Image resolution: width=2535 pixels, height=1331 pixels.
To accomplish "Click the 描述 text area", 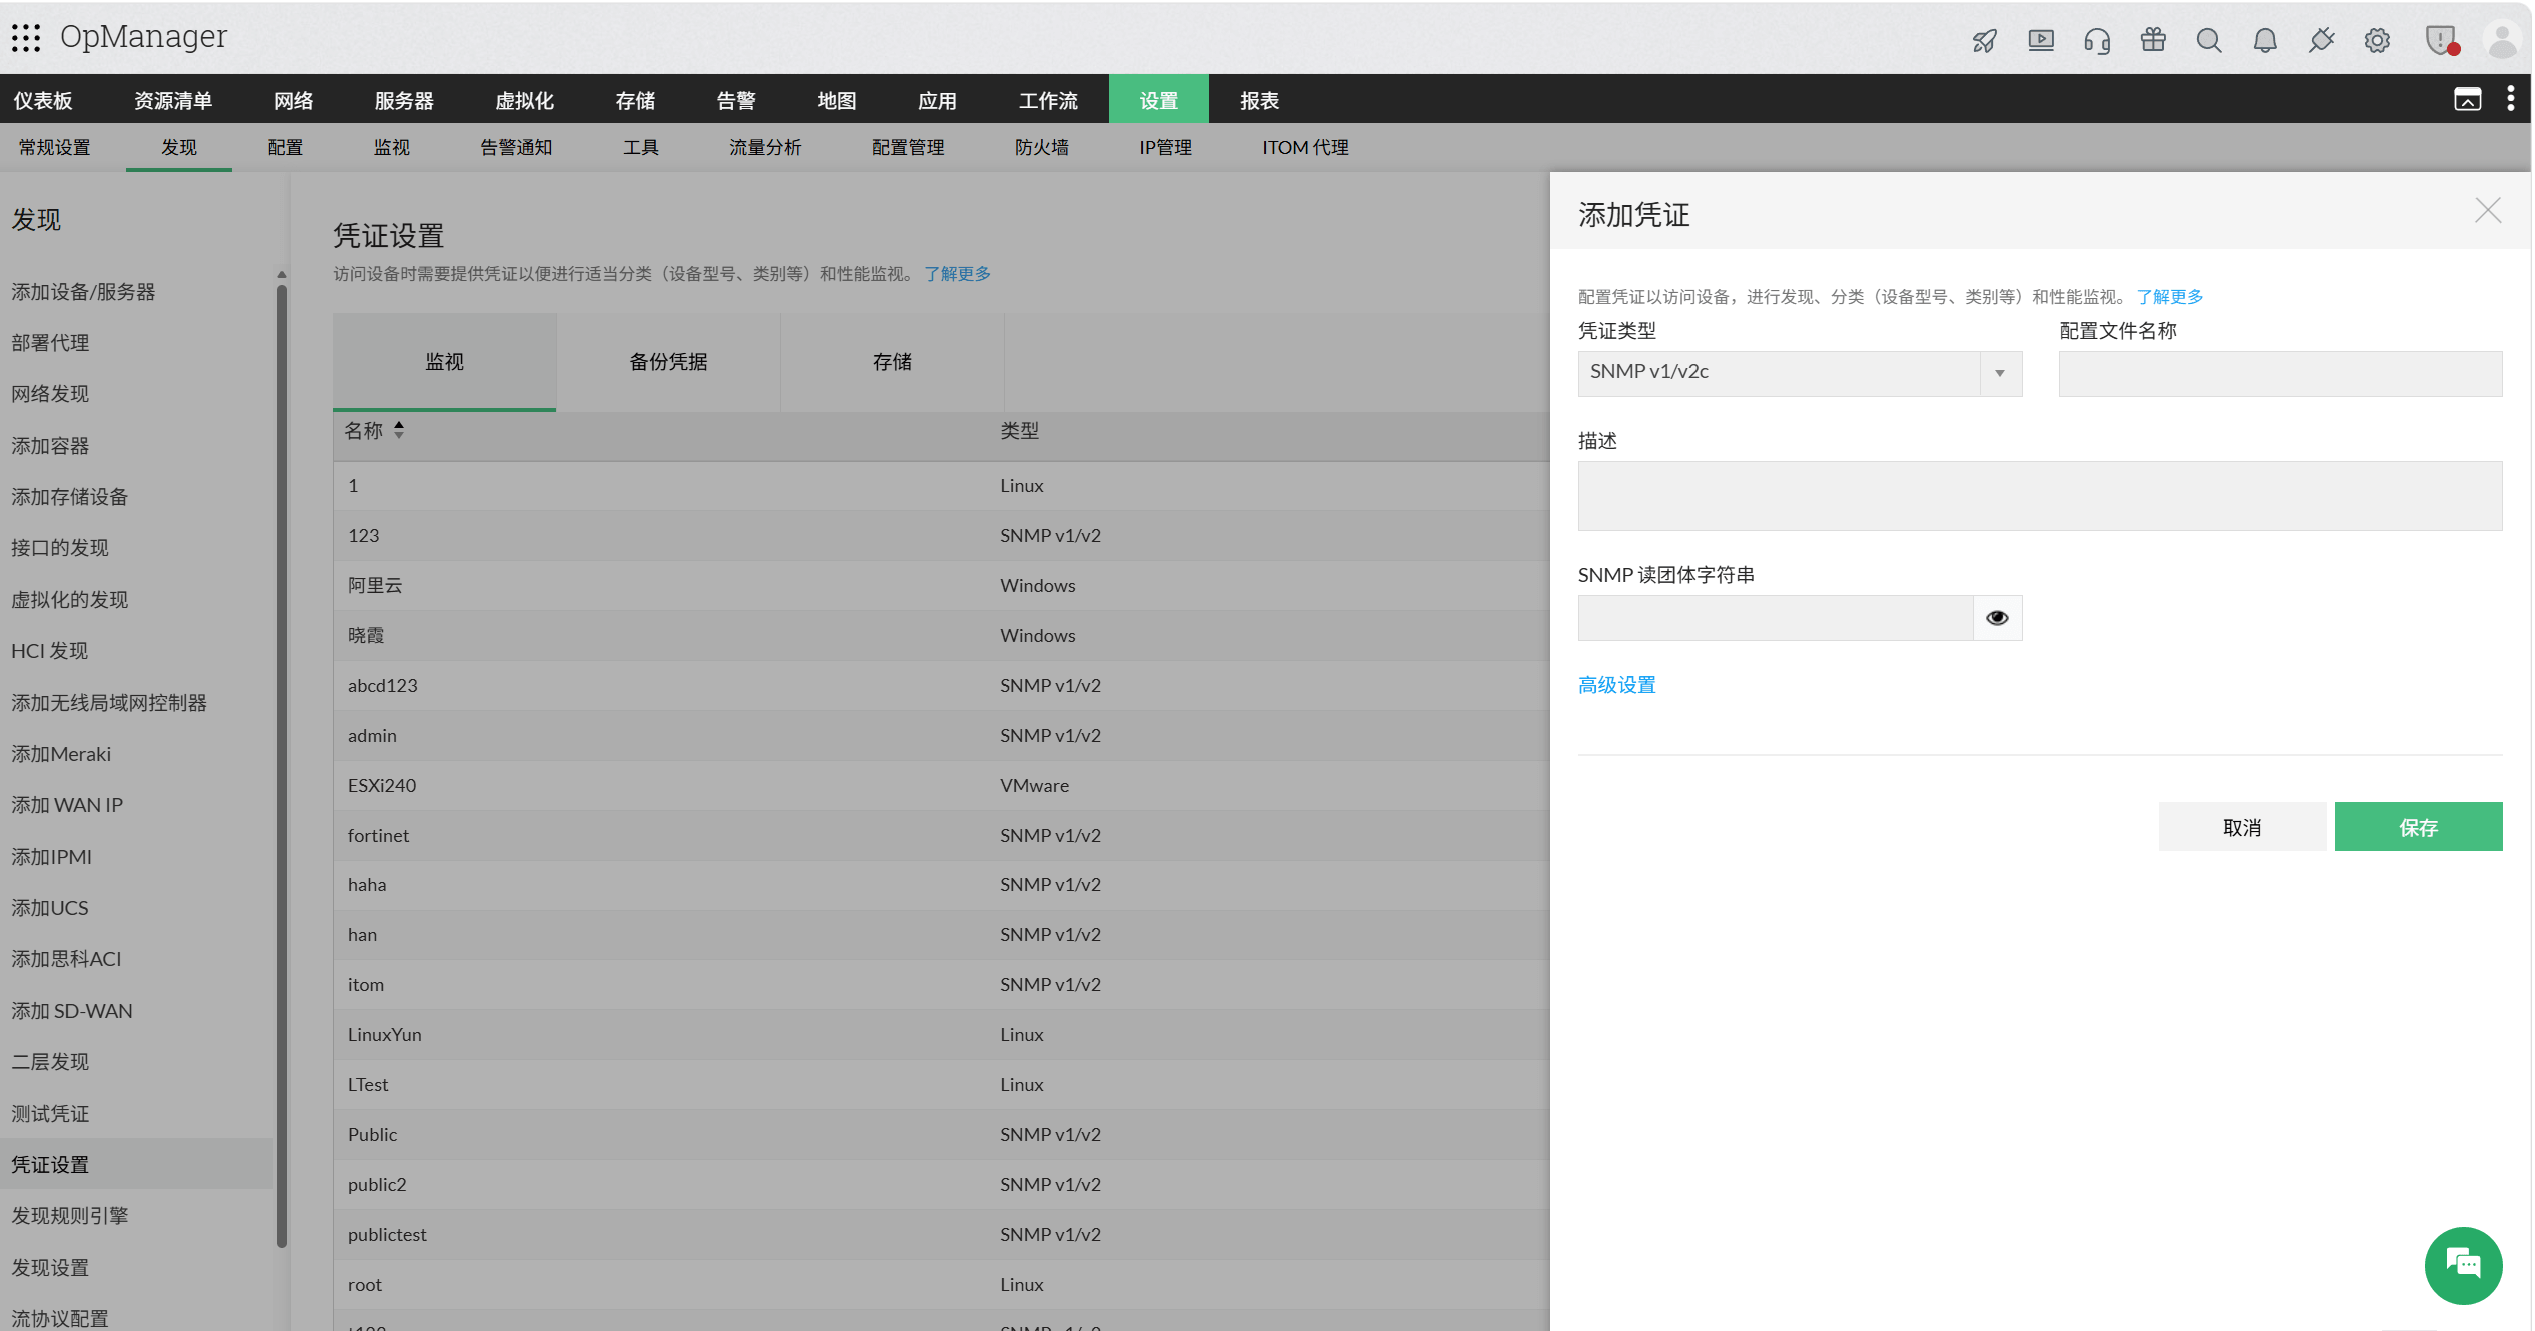I will click(2039, 496).
